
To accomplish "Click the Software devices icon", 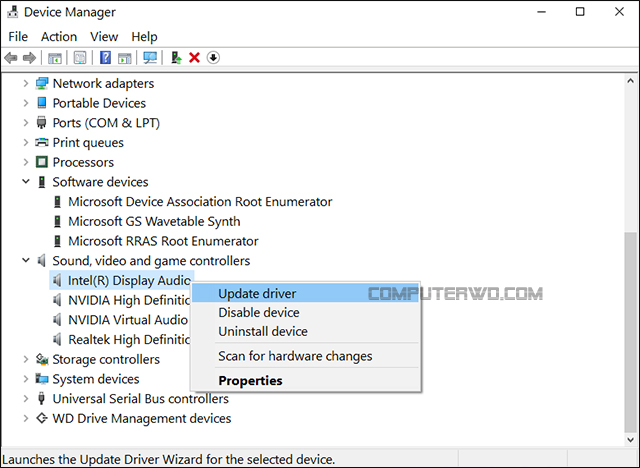I will tap(42, 182).
